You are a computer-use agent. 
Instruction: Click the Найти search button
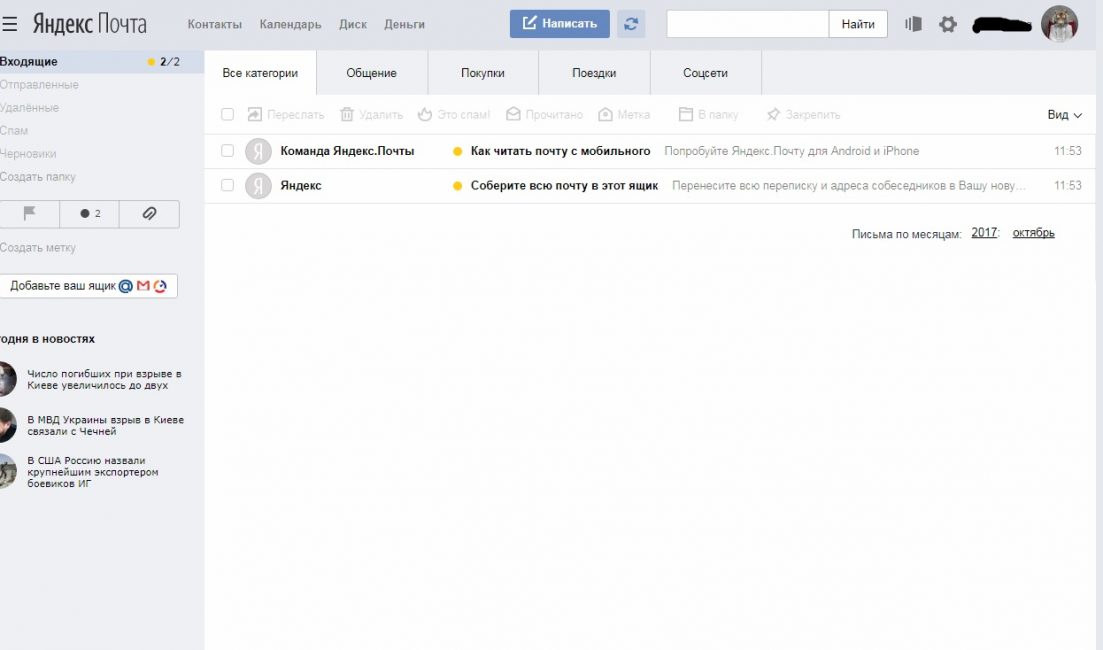[x=858, y=24]
